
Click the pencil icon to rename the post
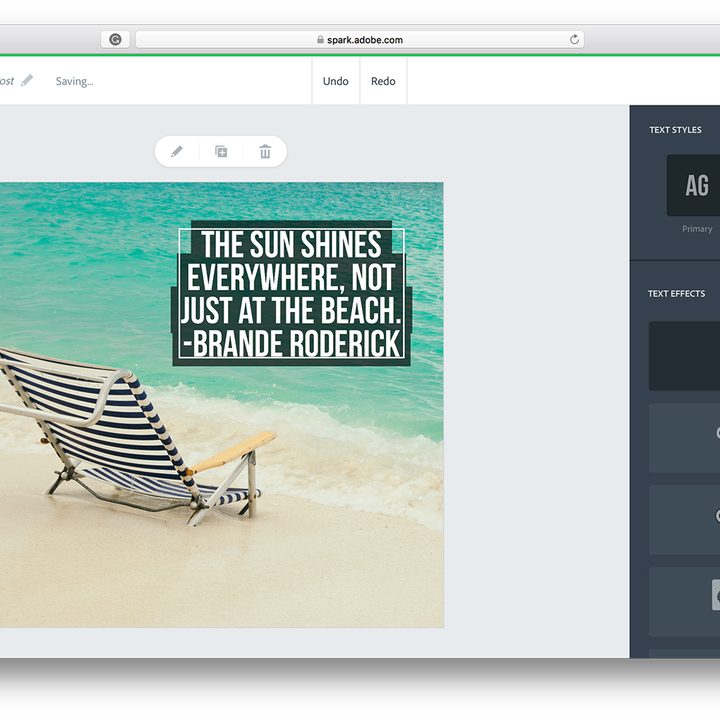pos(27,80)
